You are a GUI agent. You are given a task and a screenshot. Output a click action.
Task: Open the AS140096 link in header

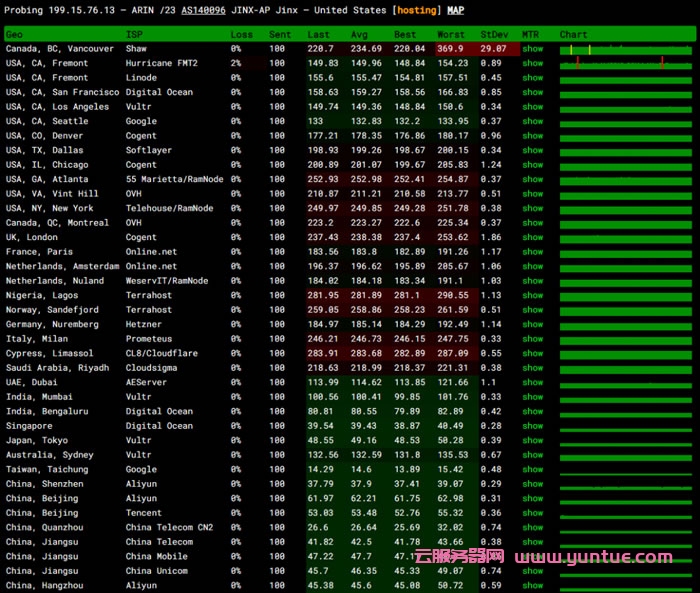click(203, 10)
